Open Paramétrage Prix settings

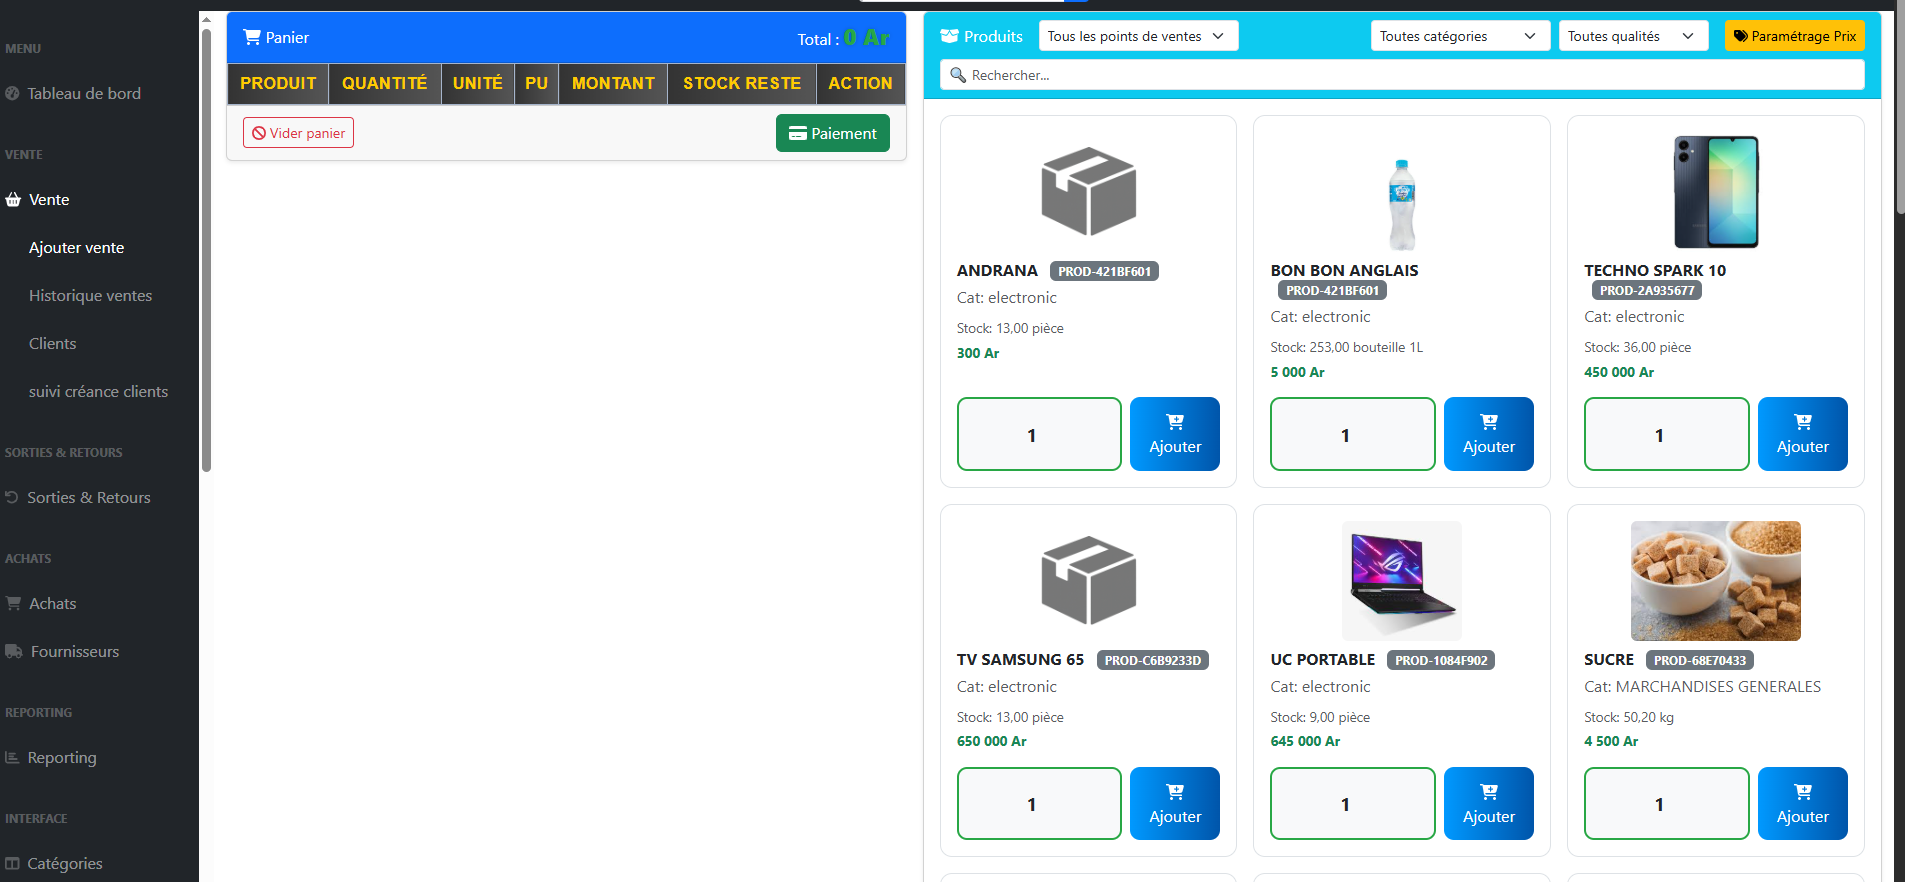coord(1794,36)
